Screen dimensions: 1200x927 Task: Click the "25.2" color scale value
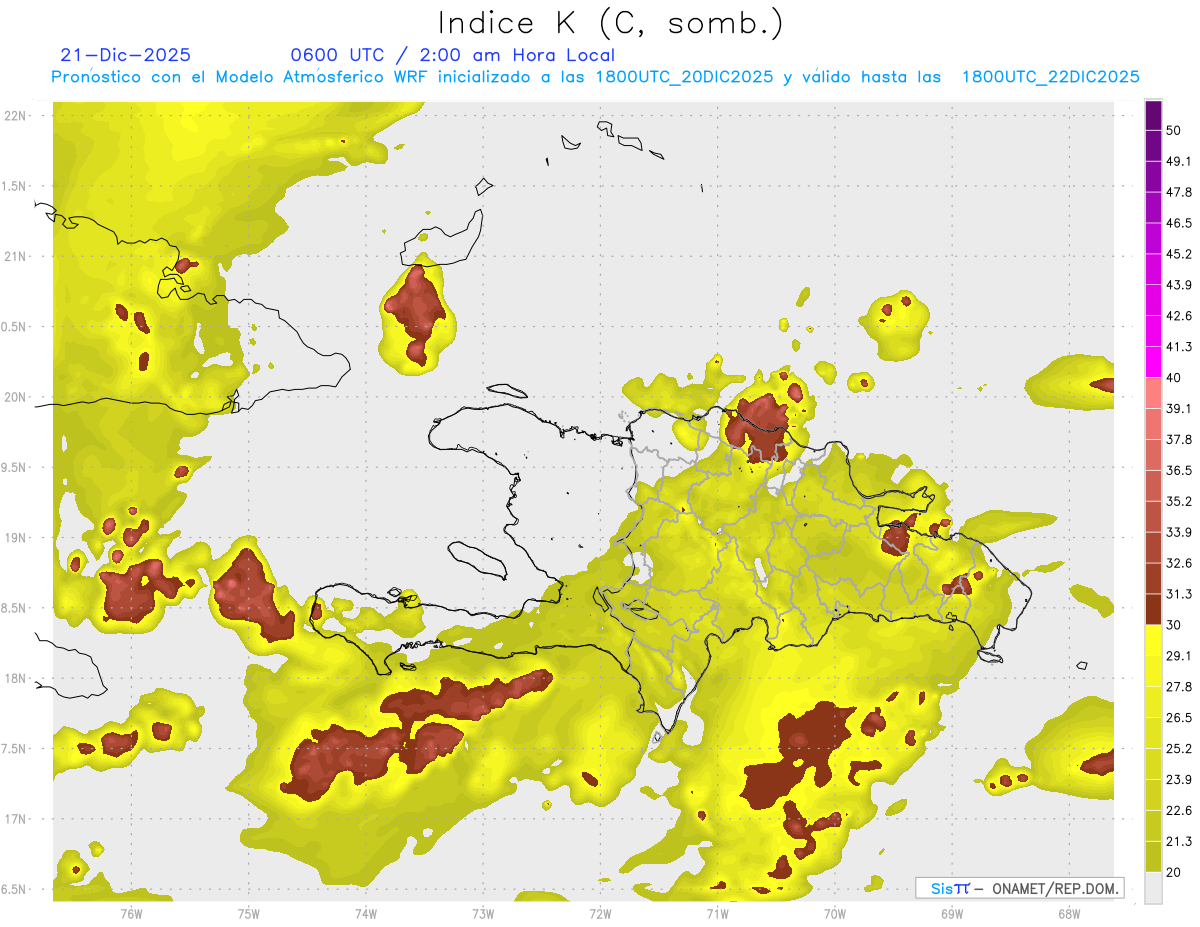point(1179,749)
